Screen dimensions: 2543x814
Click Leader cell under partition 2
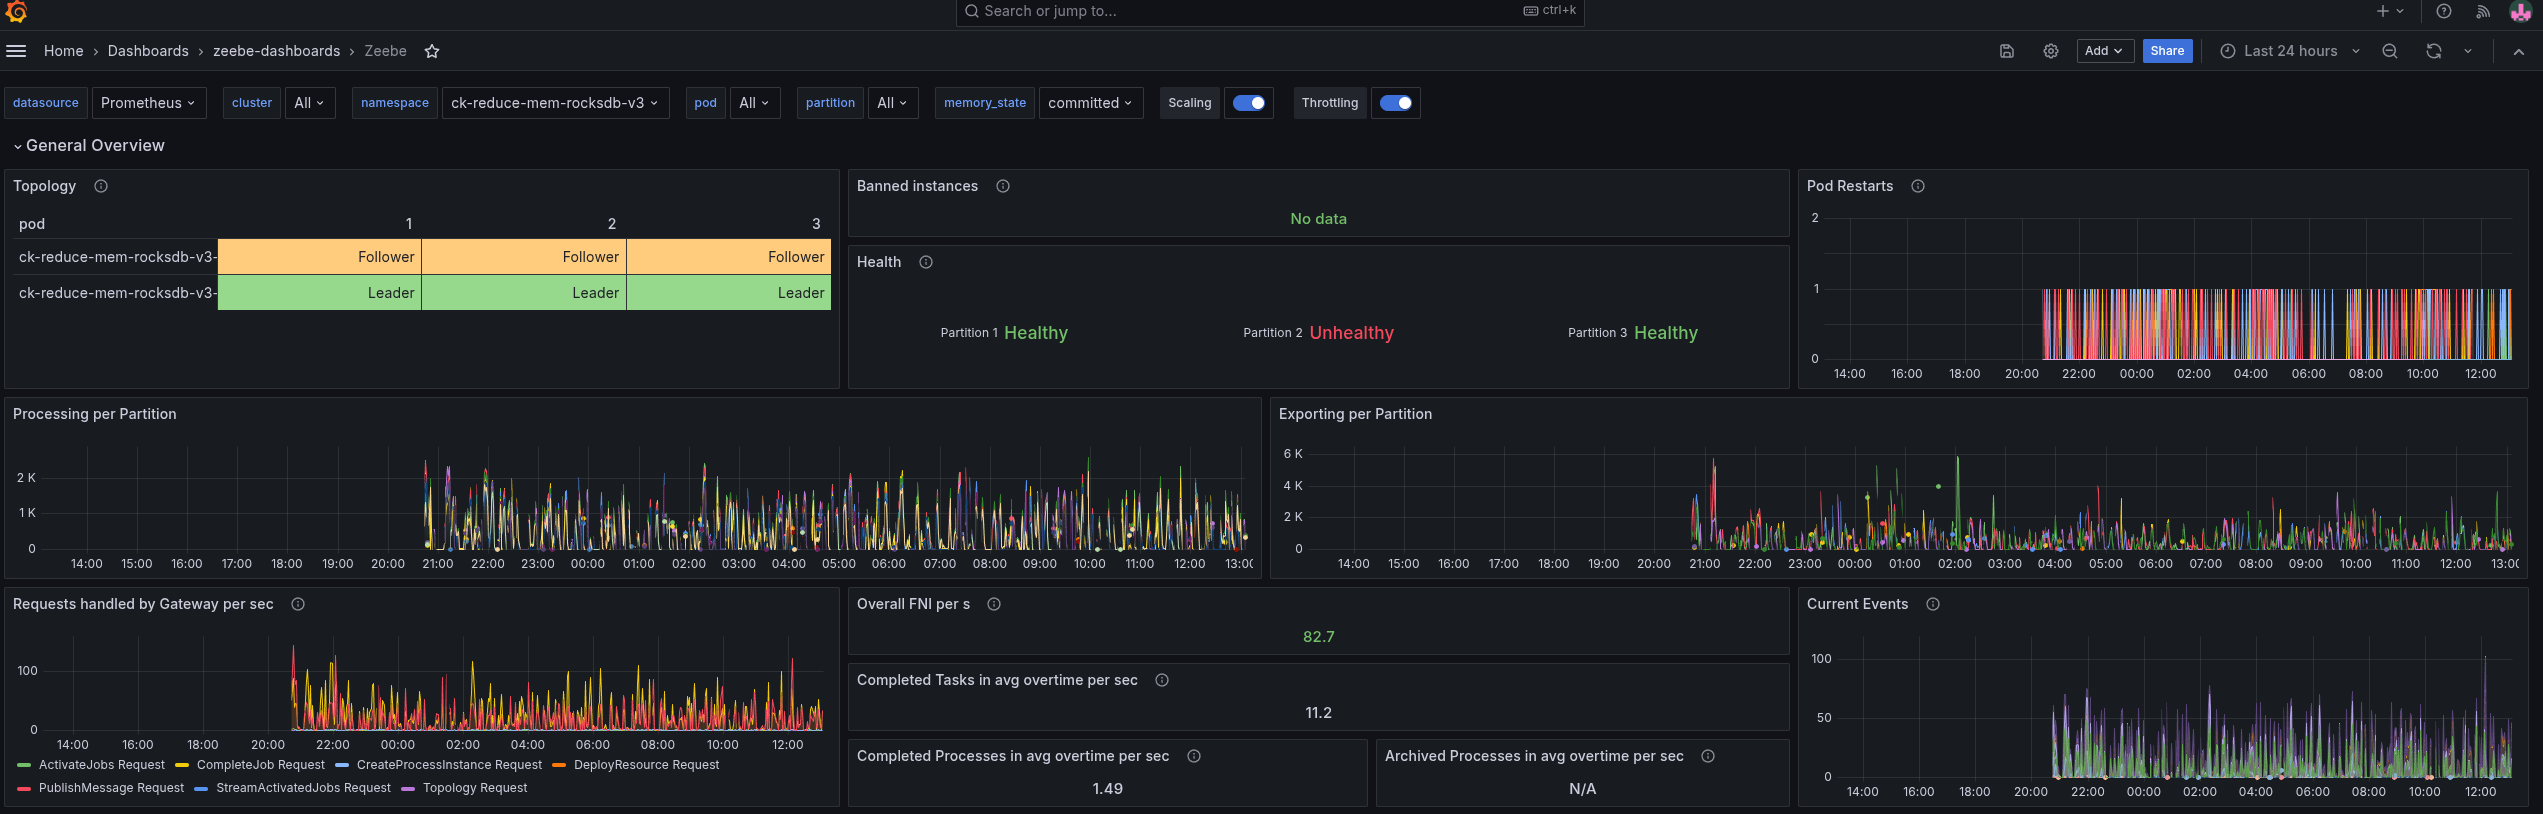click(524, 293)
